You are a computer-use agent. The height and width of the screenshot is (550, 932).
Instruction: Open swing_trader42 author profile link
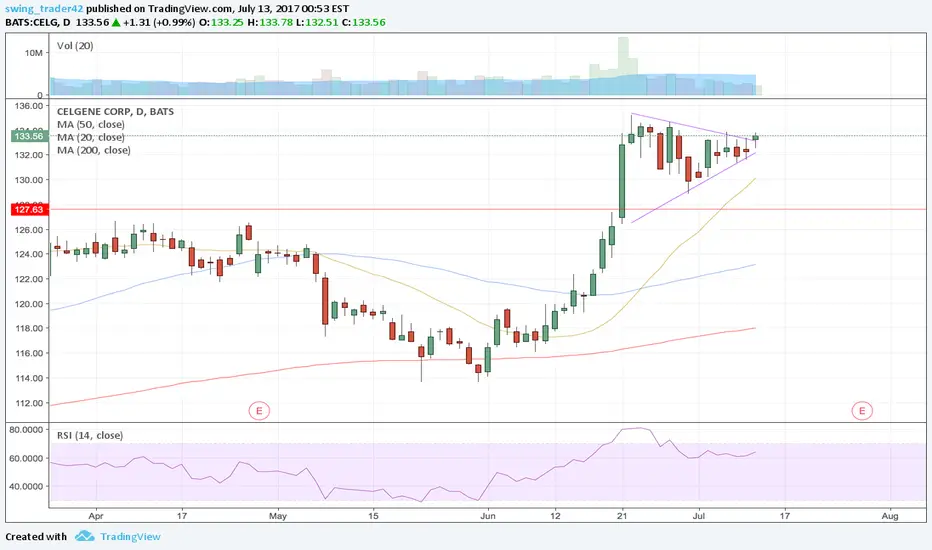coord(44,9)
